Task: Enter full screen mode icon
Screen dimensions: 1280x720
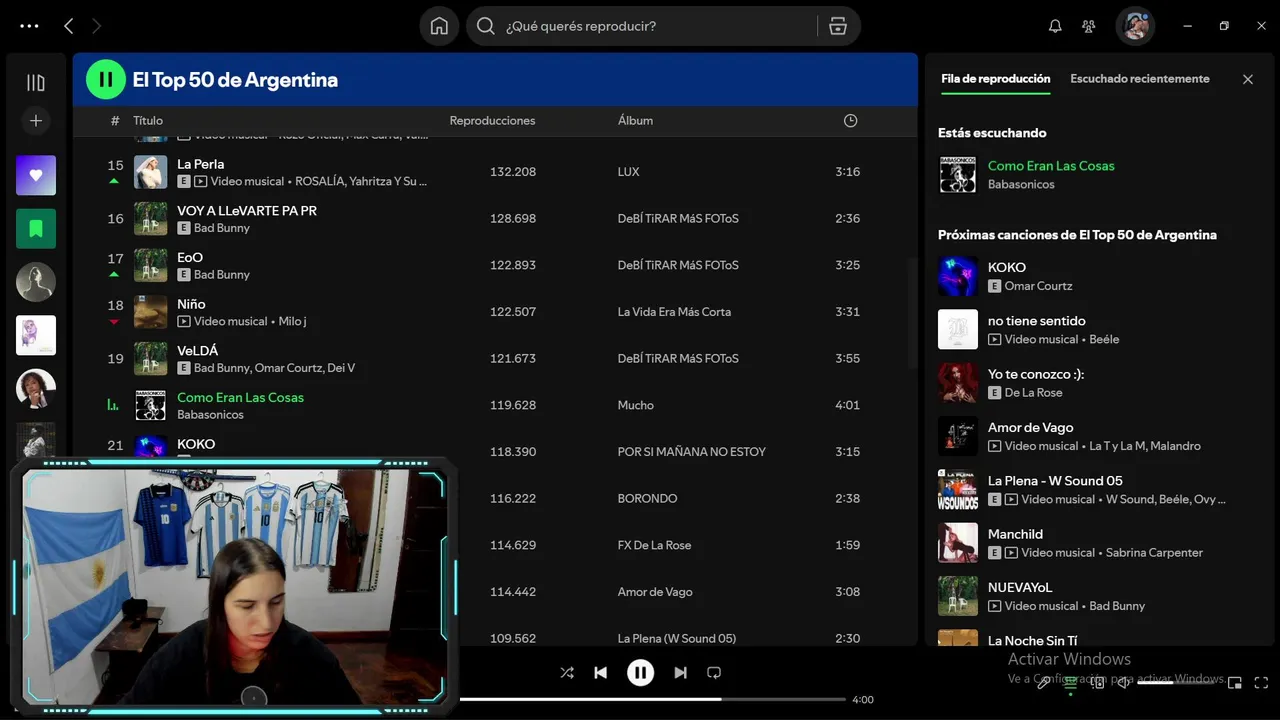Action: pyautogui.click(x=1261, y=683)
